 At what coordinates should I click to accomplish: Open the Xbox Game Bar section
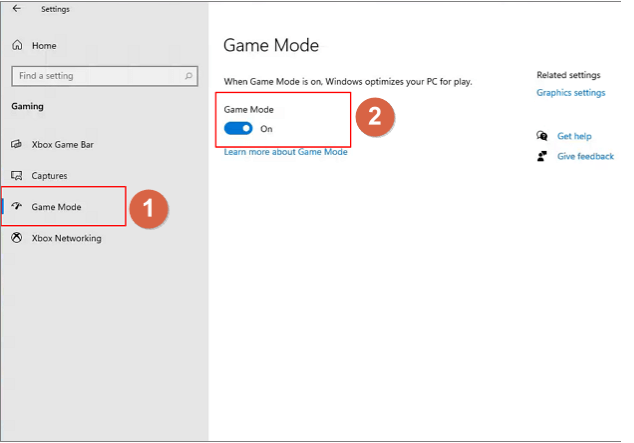click(x=63, y=145)
